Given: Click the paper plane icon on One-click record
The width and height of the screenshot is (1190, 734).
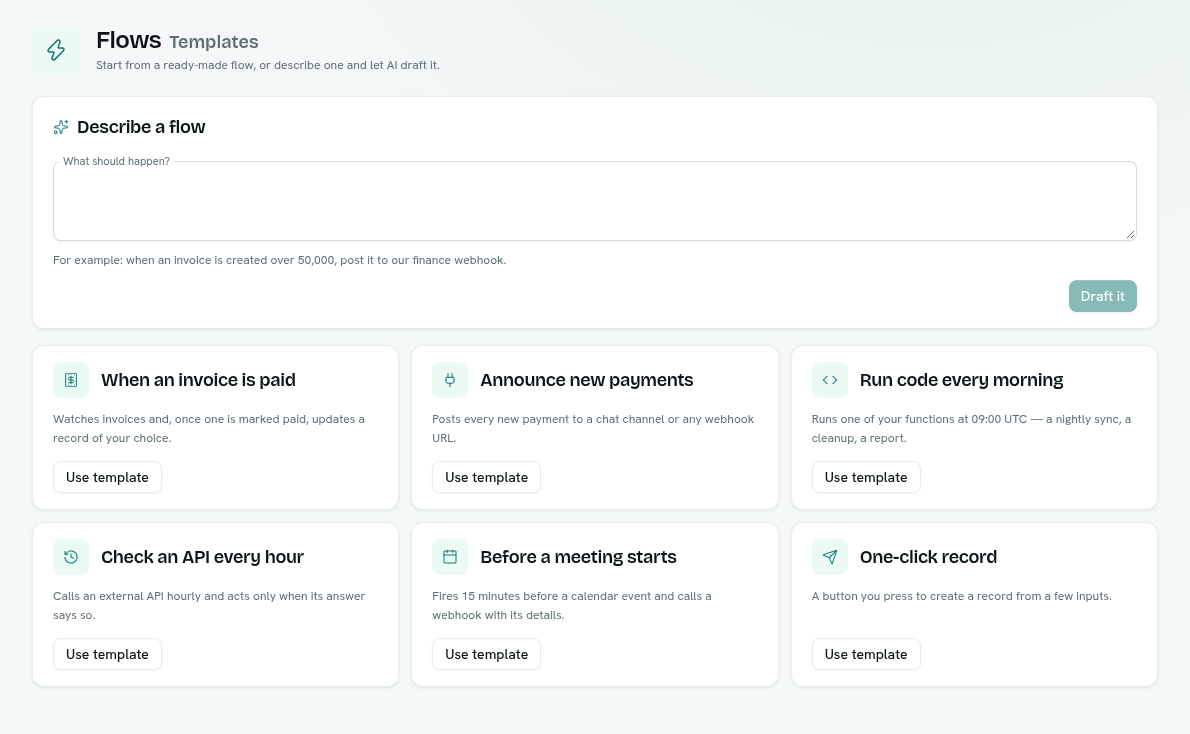Looking at the screenshot, I should [830, 556].
